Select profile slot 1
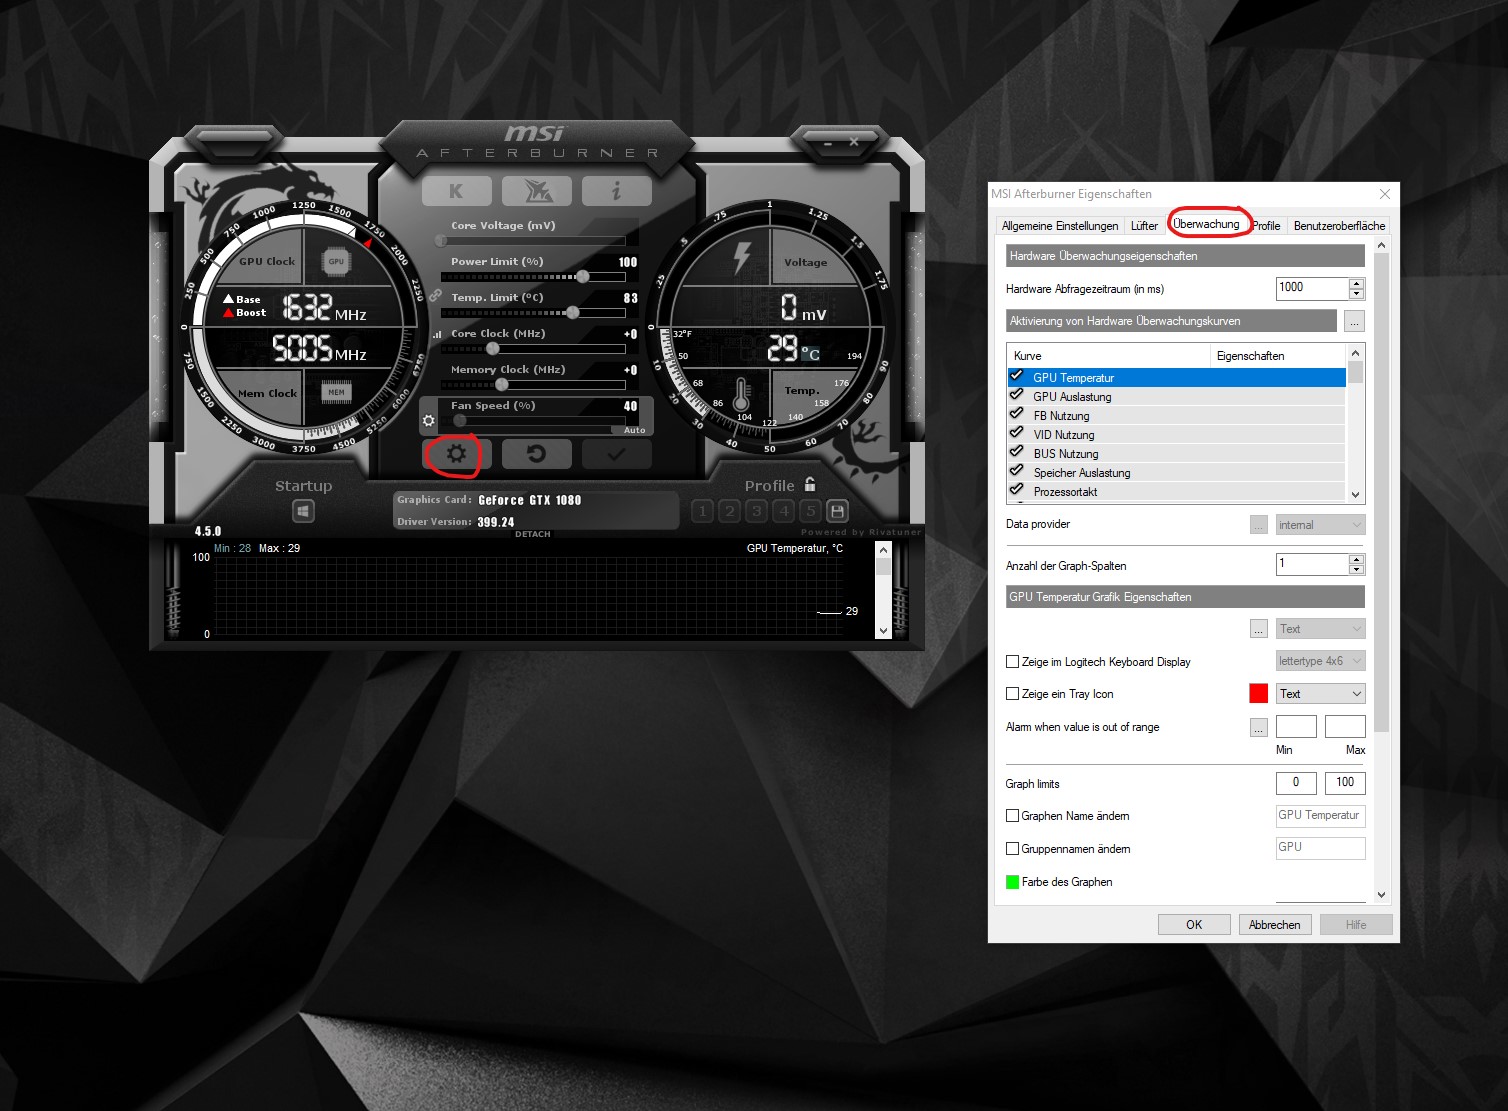Viewport: 1508px width, 1111px height. coord(702,511)
